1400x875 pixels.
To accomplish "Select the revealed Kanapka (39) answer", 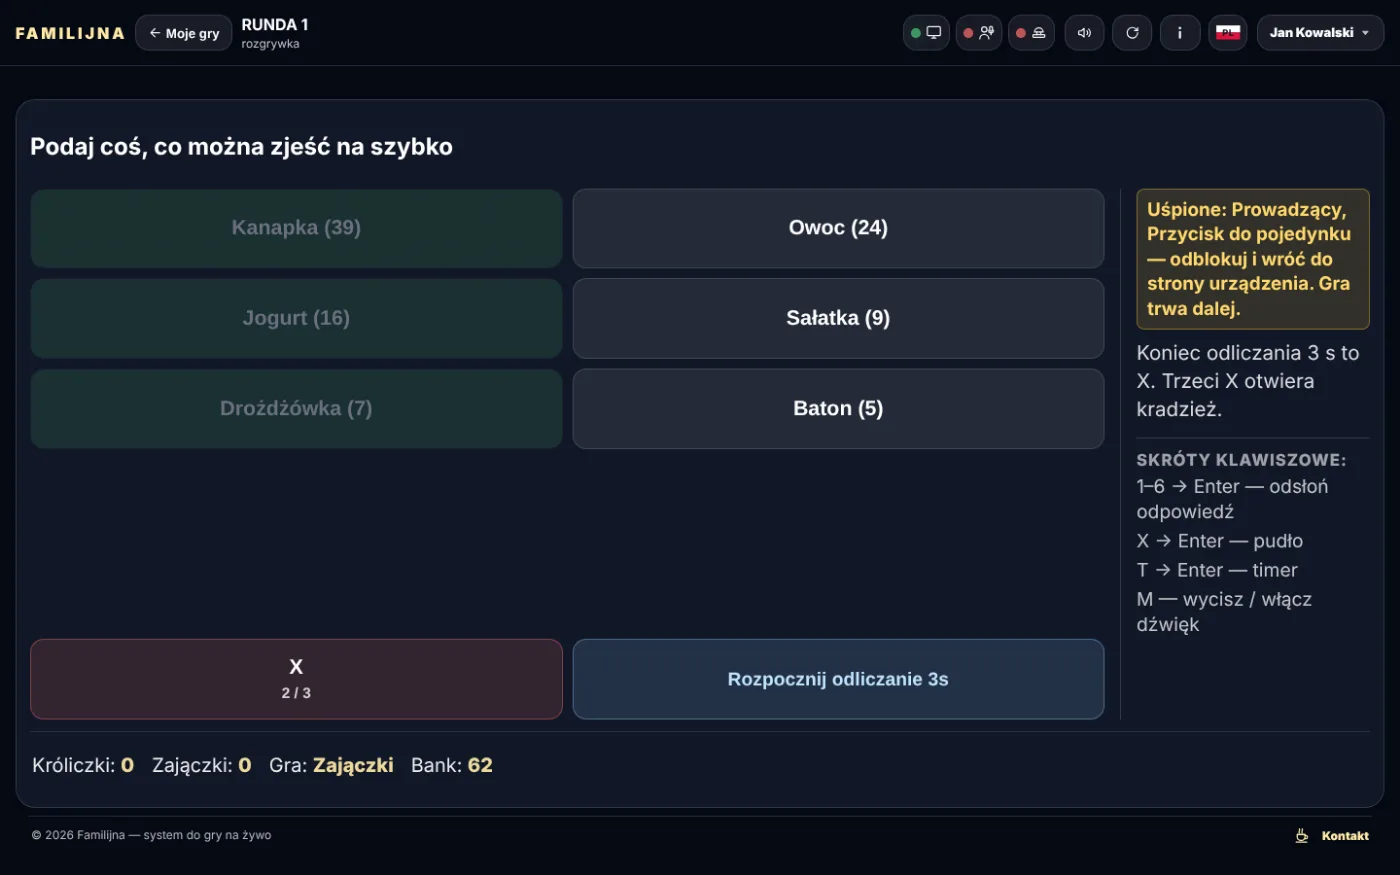I will tap(296, 228).
